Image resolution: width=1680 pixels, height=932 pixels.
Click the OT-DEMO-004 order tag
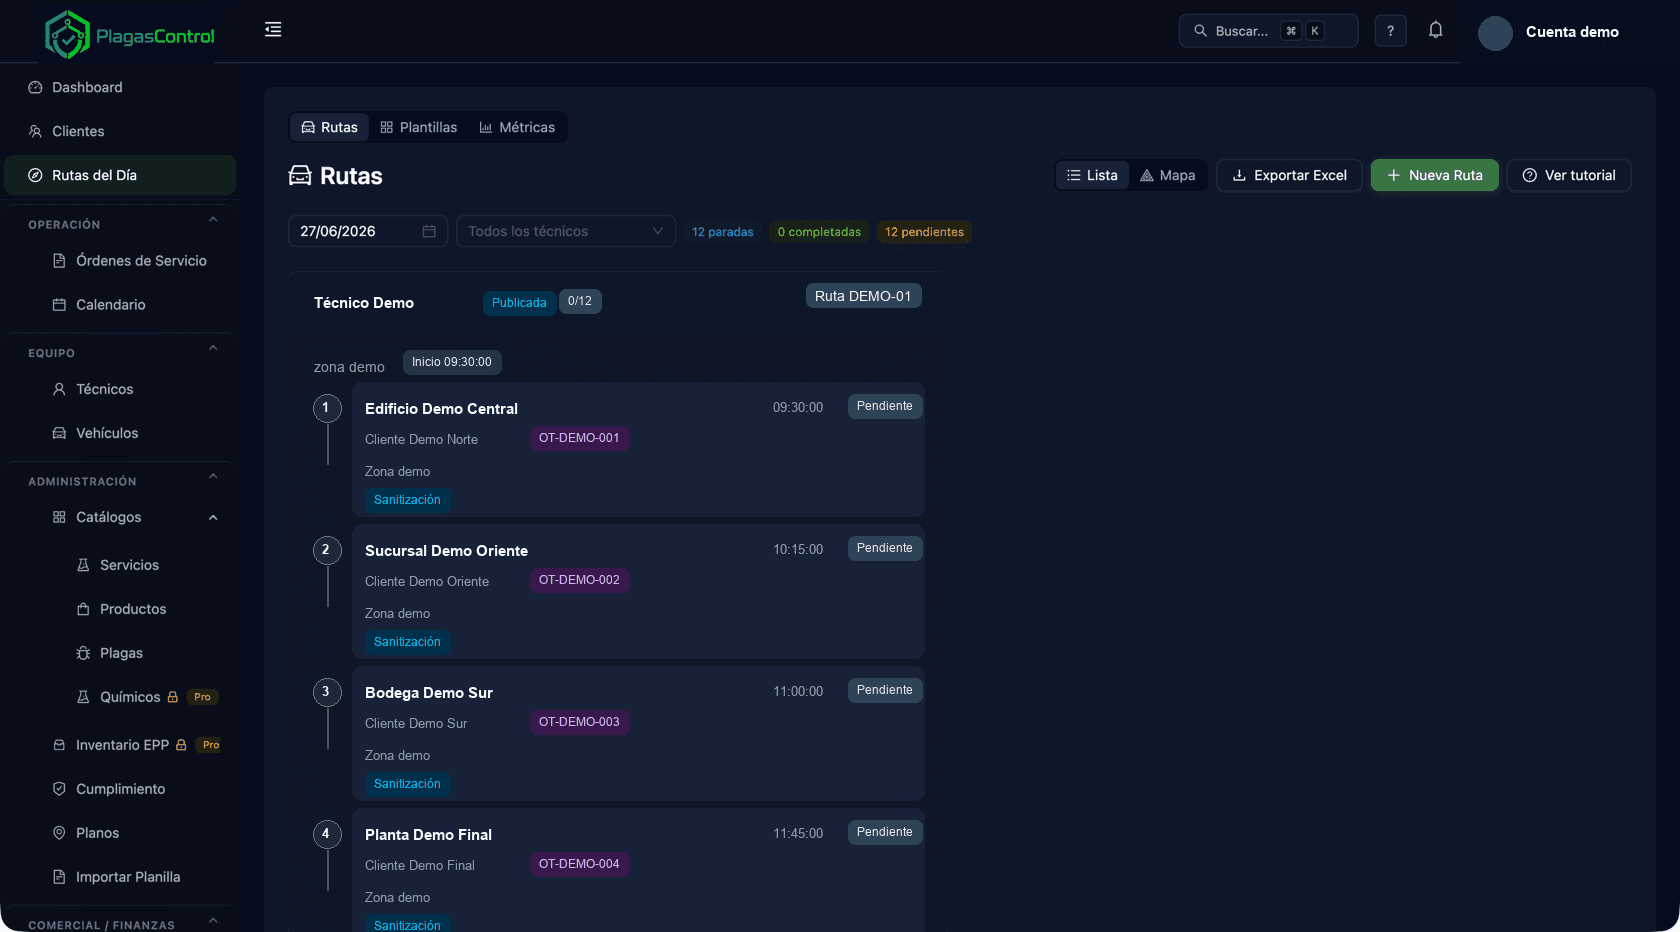pyautogui.click(x=579, y=864)
